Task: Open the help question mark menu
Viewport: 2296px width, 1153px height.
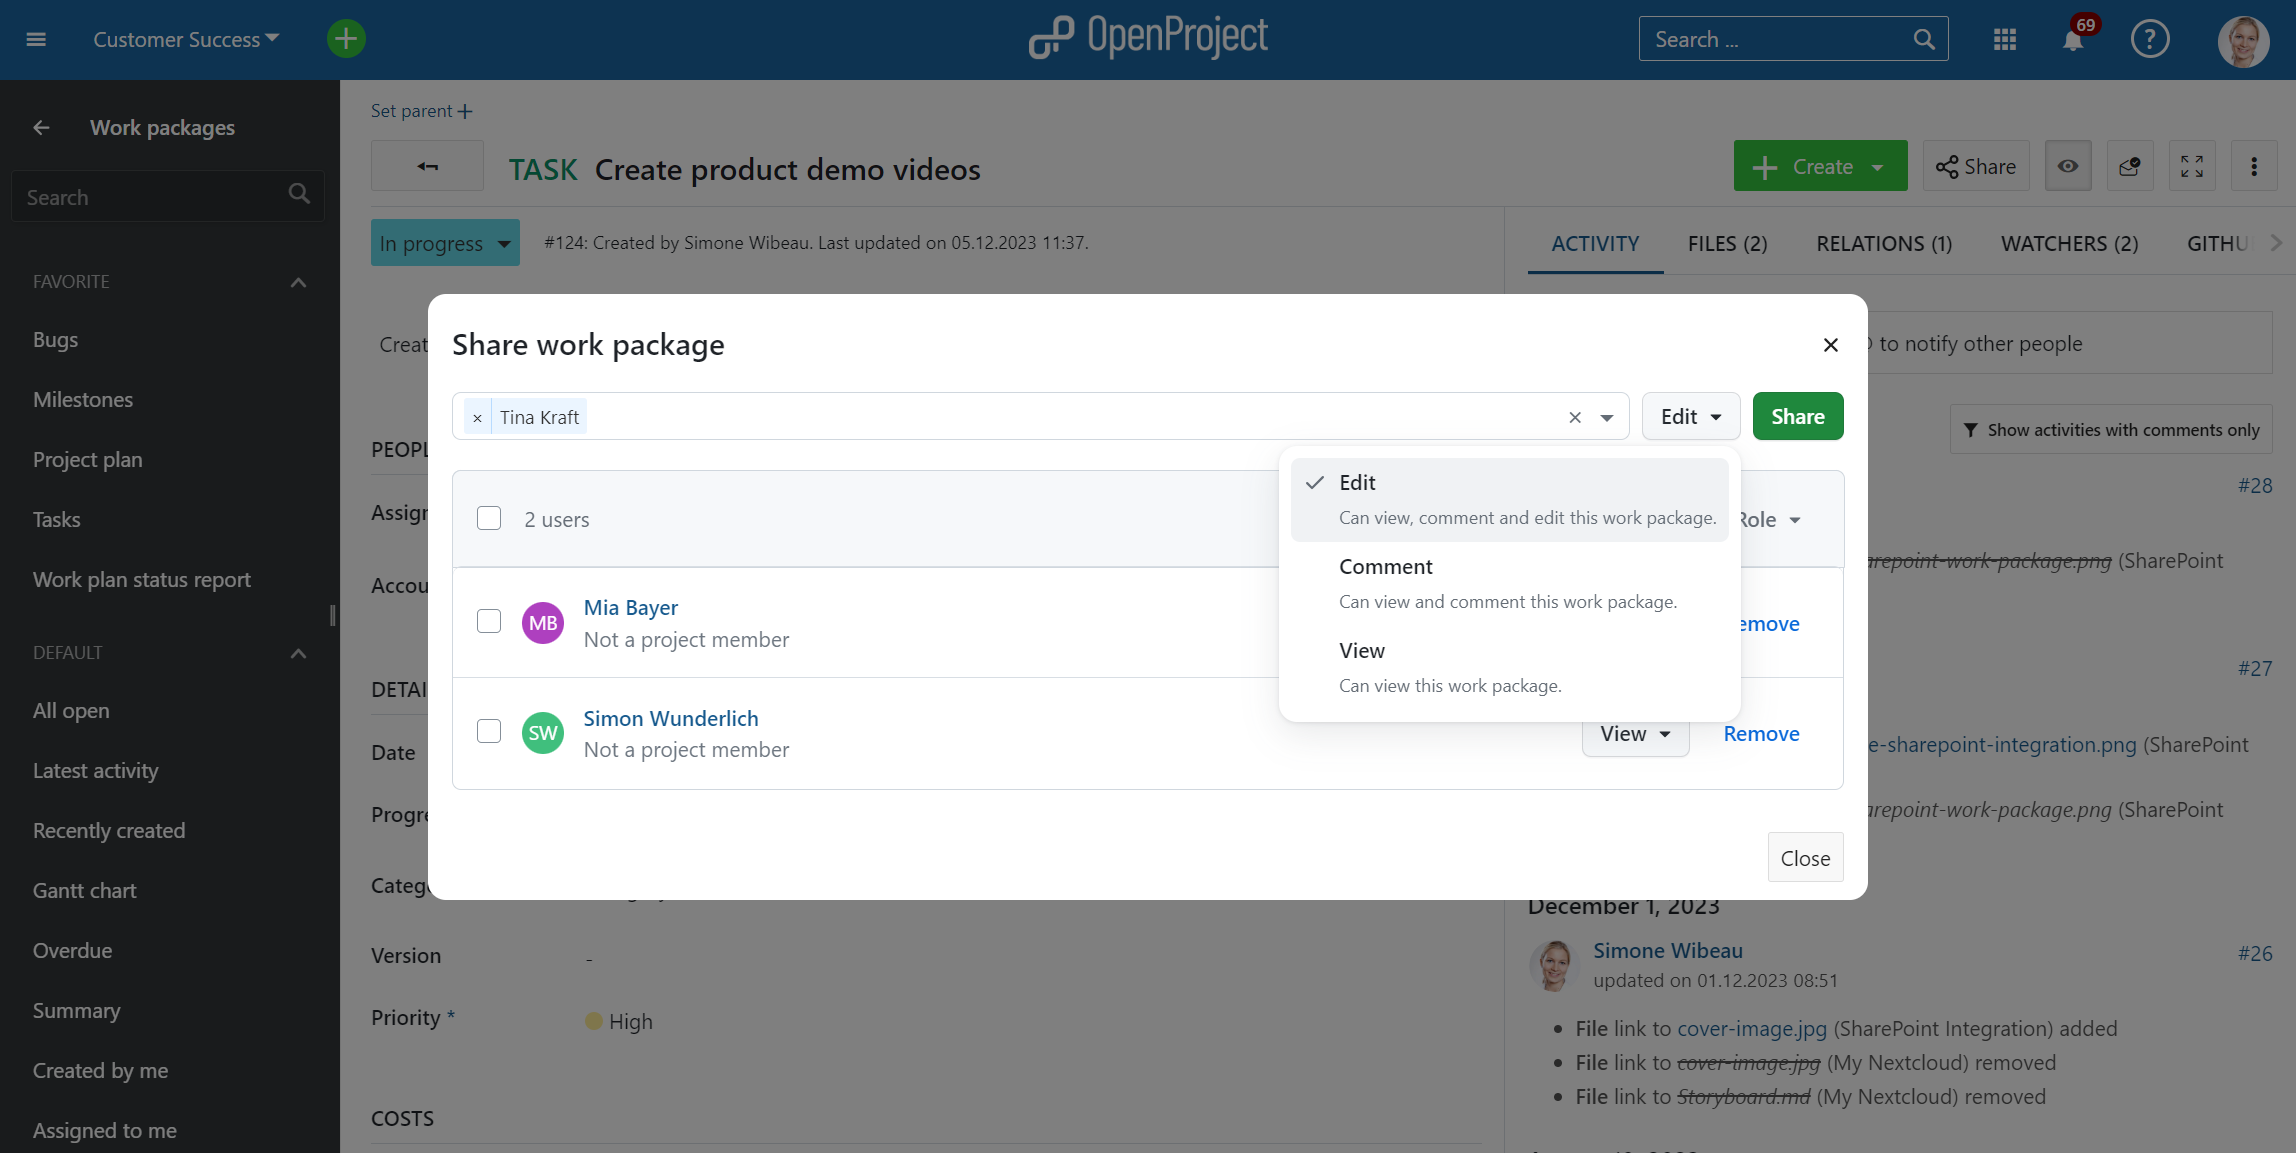Action: 2149,40
